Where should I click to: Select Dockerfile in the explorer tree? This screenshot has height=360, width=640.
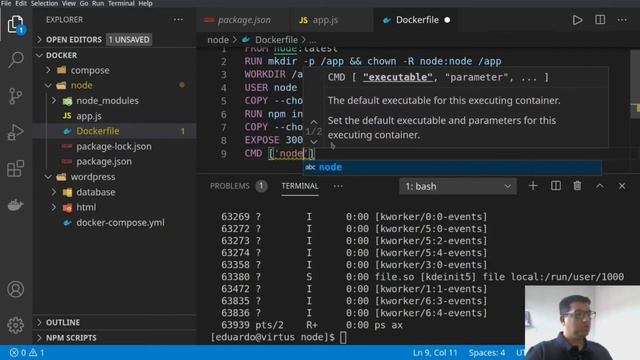coord(98,131)
